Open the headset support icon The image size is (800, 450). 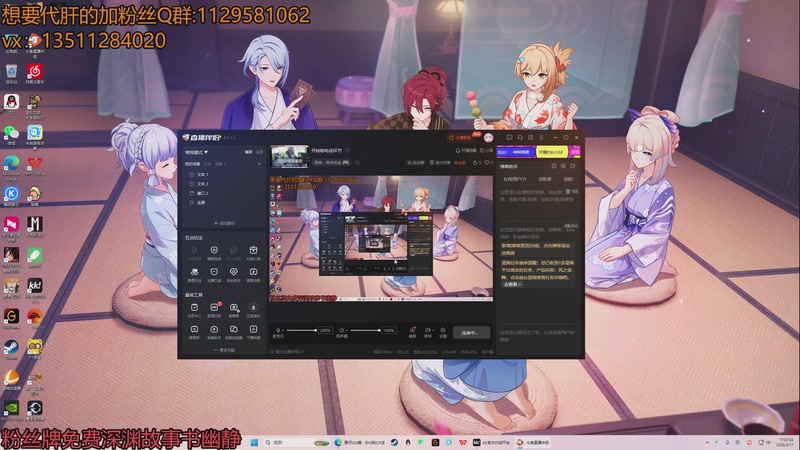click(519, 138)
